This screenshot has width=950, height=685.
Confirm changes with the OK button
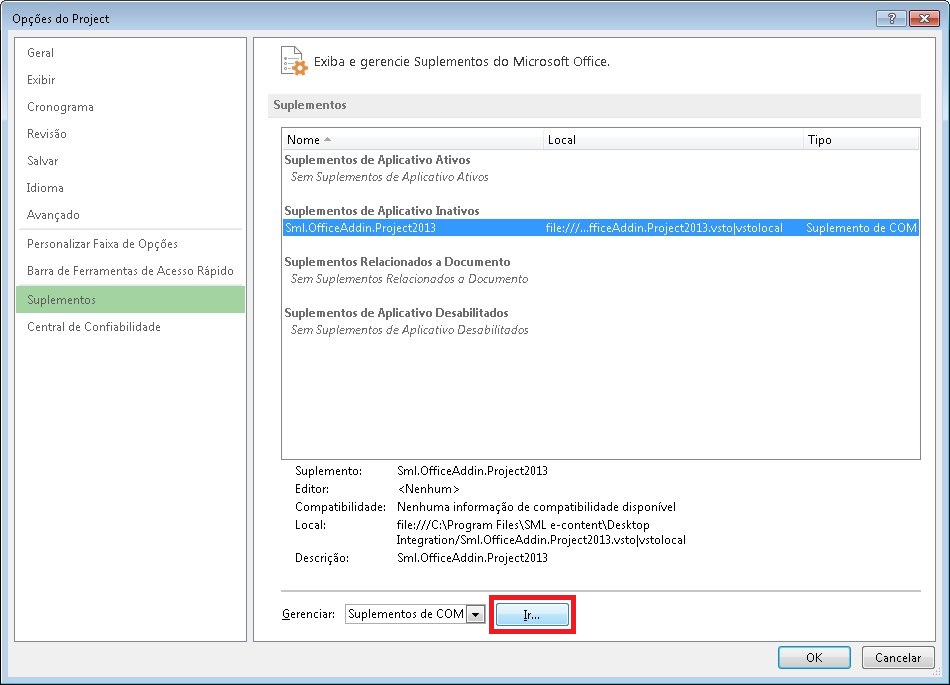(x=813, y=657)
